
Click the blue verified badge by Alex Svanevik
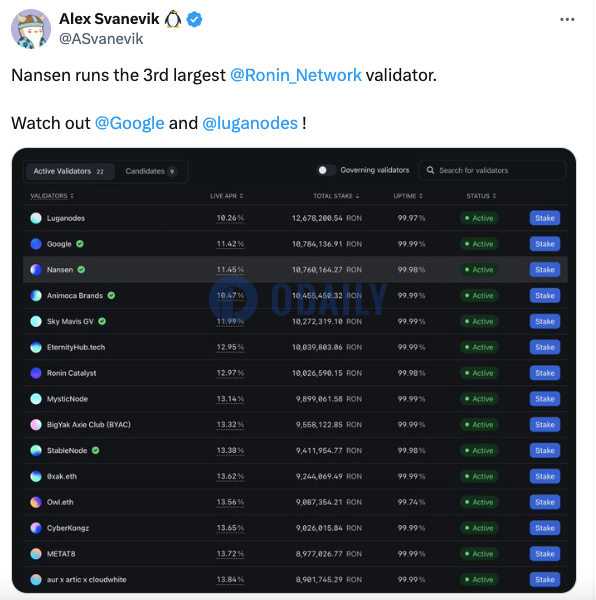tap(194, 20)
